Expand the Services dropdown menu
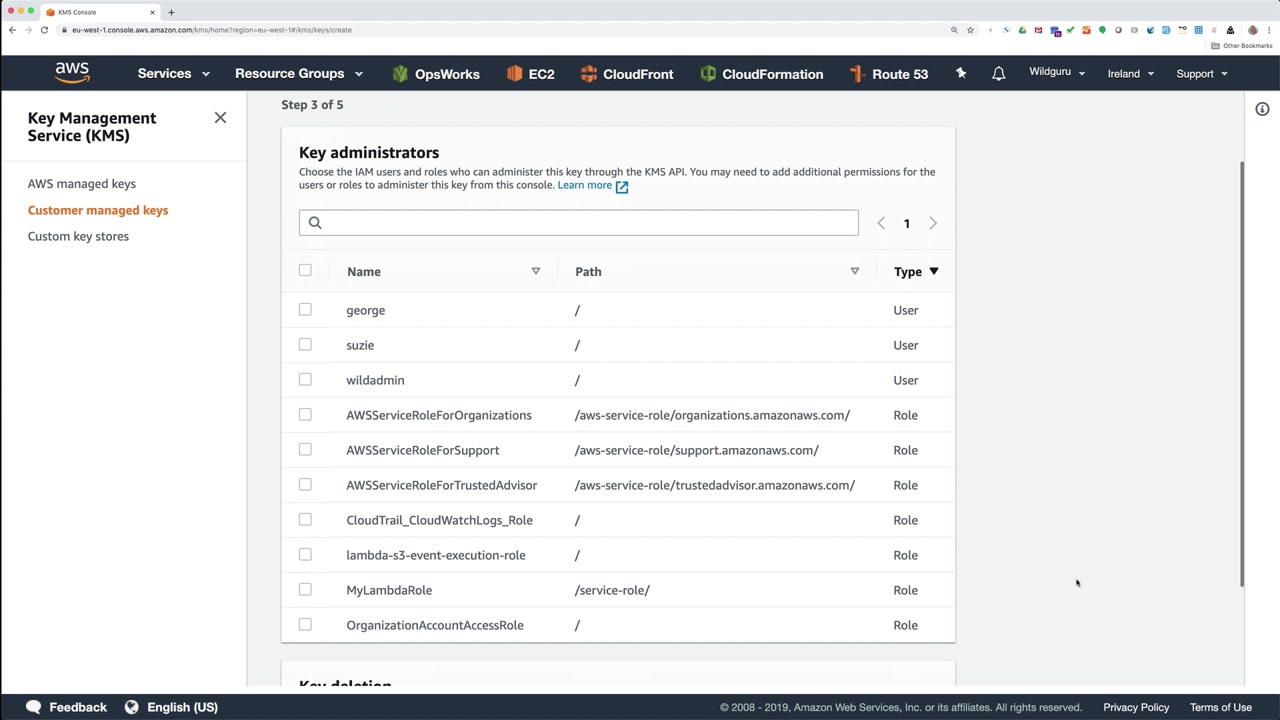Image resolution: width=1280 pixels, height=720 pixels. click(173, 74)
